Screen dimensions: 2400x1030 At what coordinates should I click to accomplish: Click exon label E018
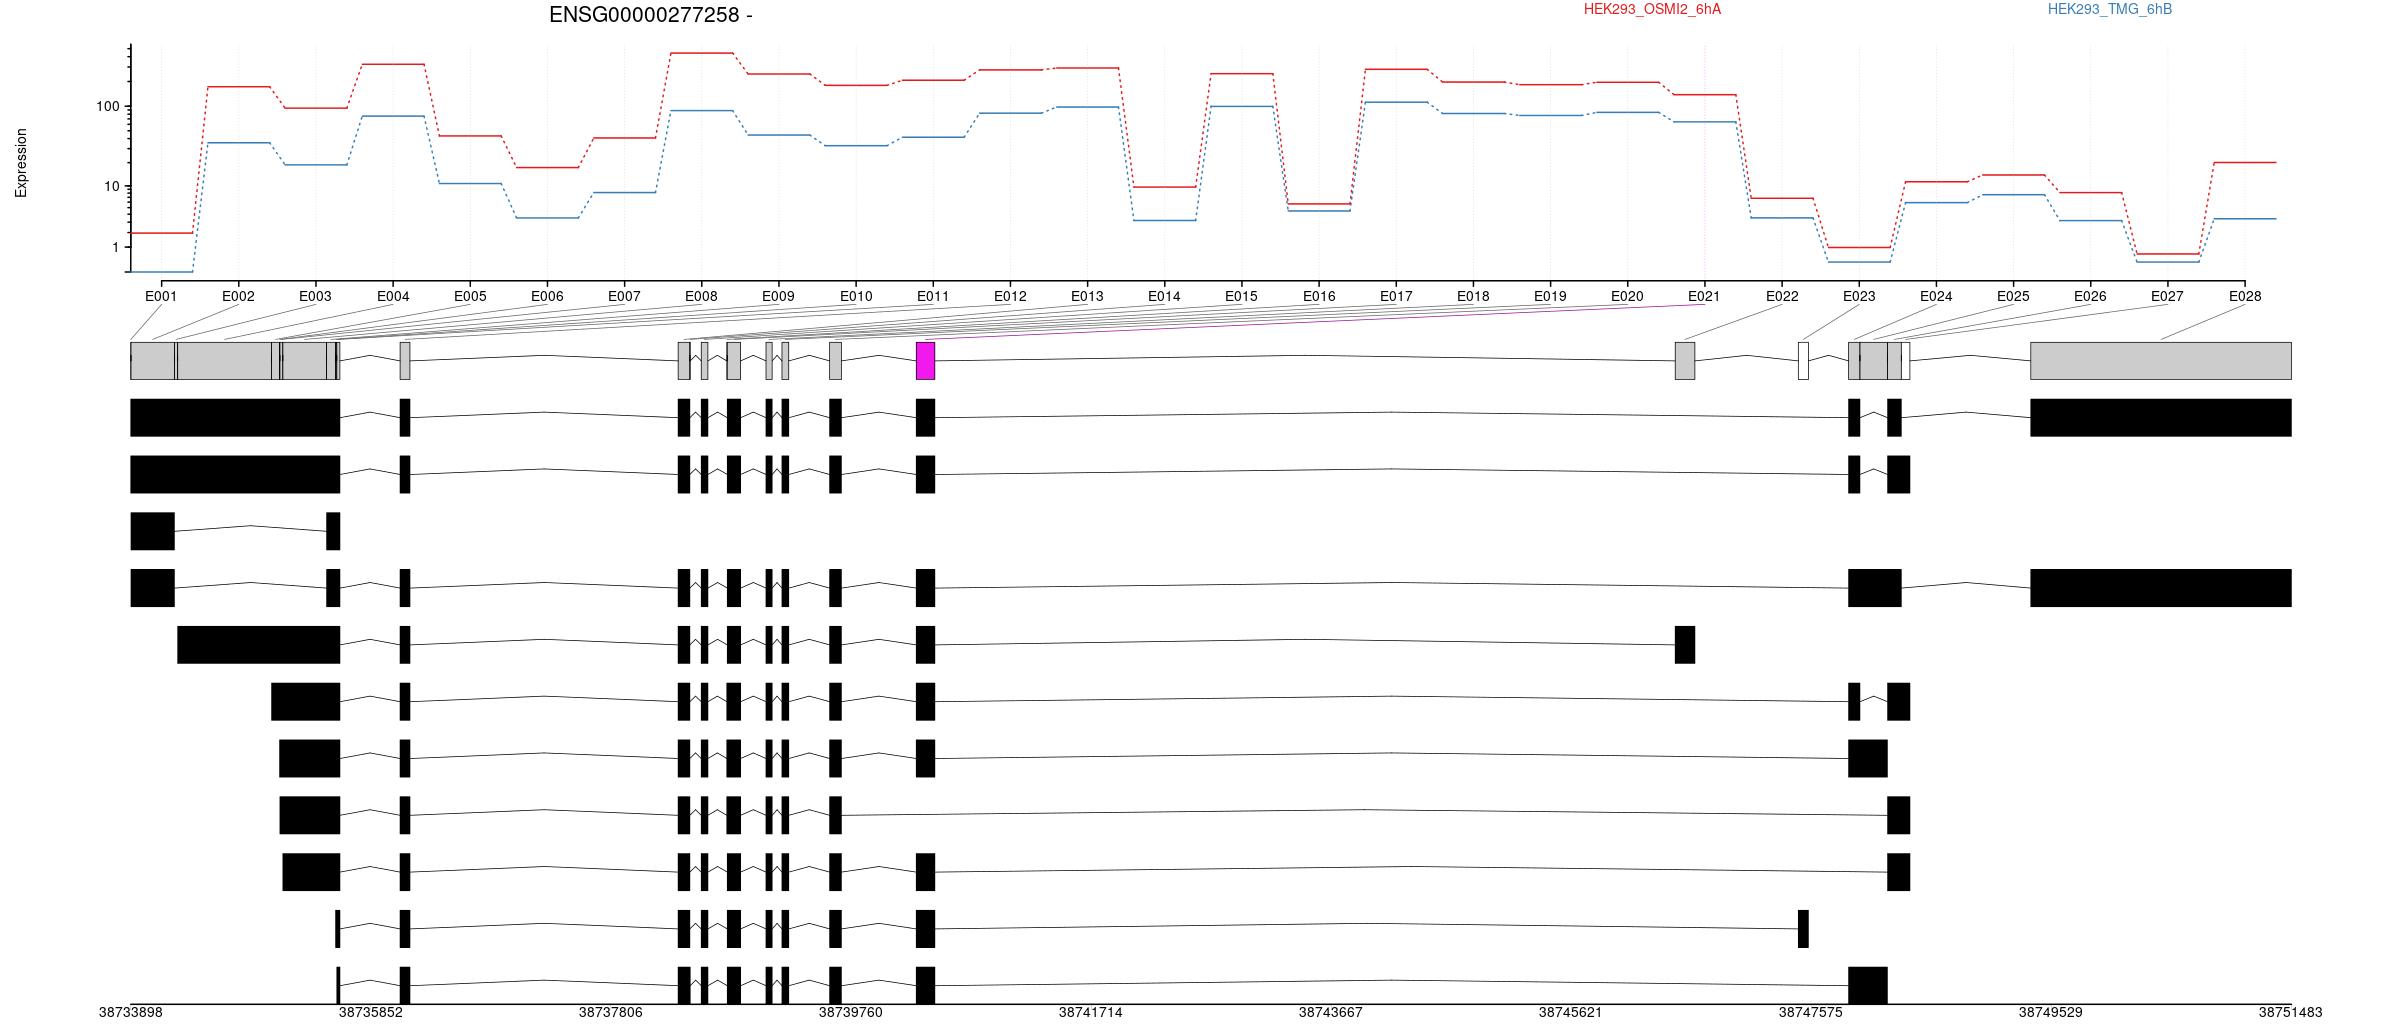click(x=1473, y=296)
